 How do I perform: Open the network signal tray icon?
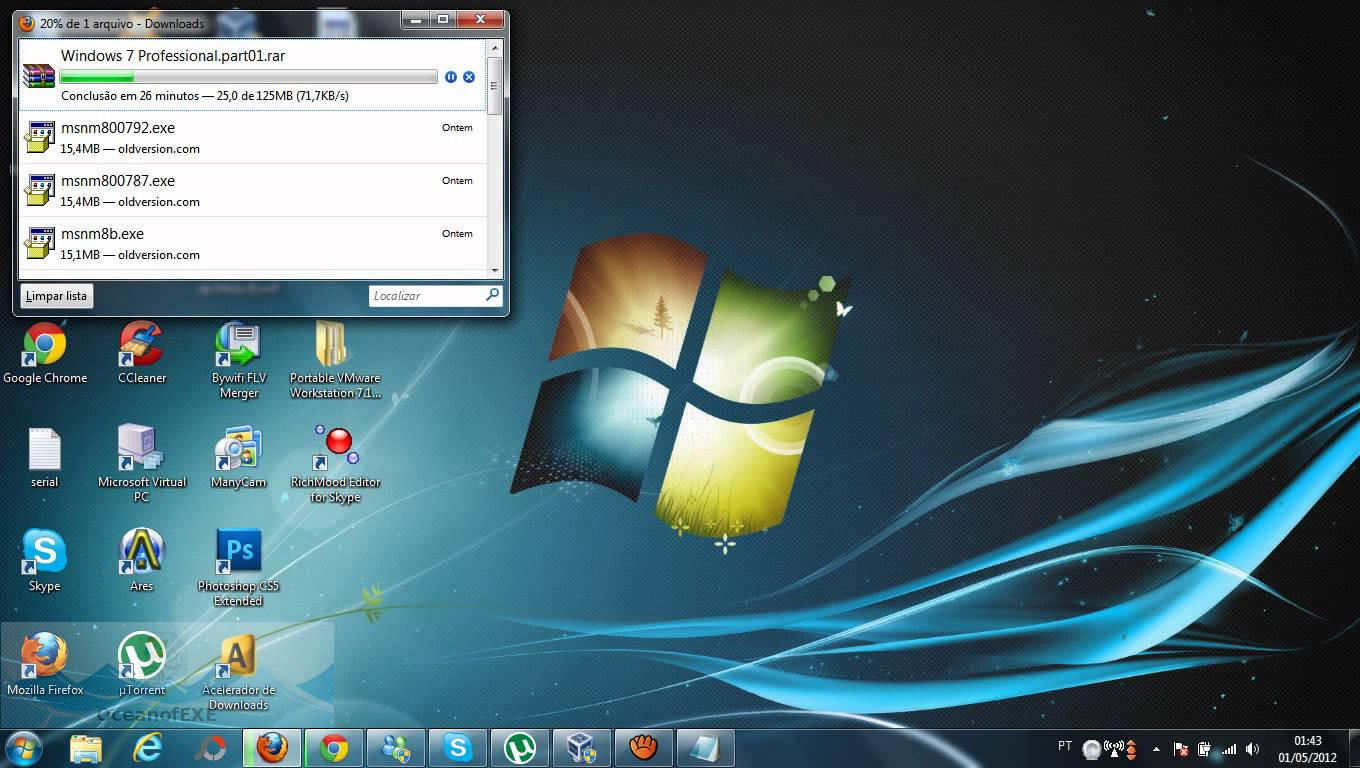(1229, 748)
